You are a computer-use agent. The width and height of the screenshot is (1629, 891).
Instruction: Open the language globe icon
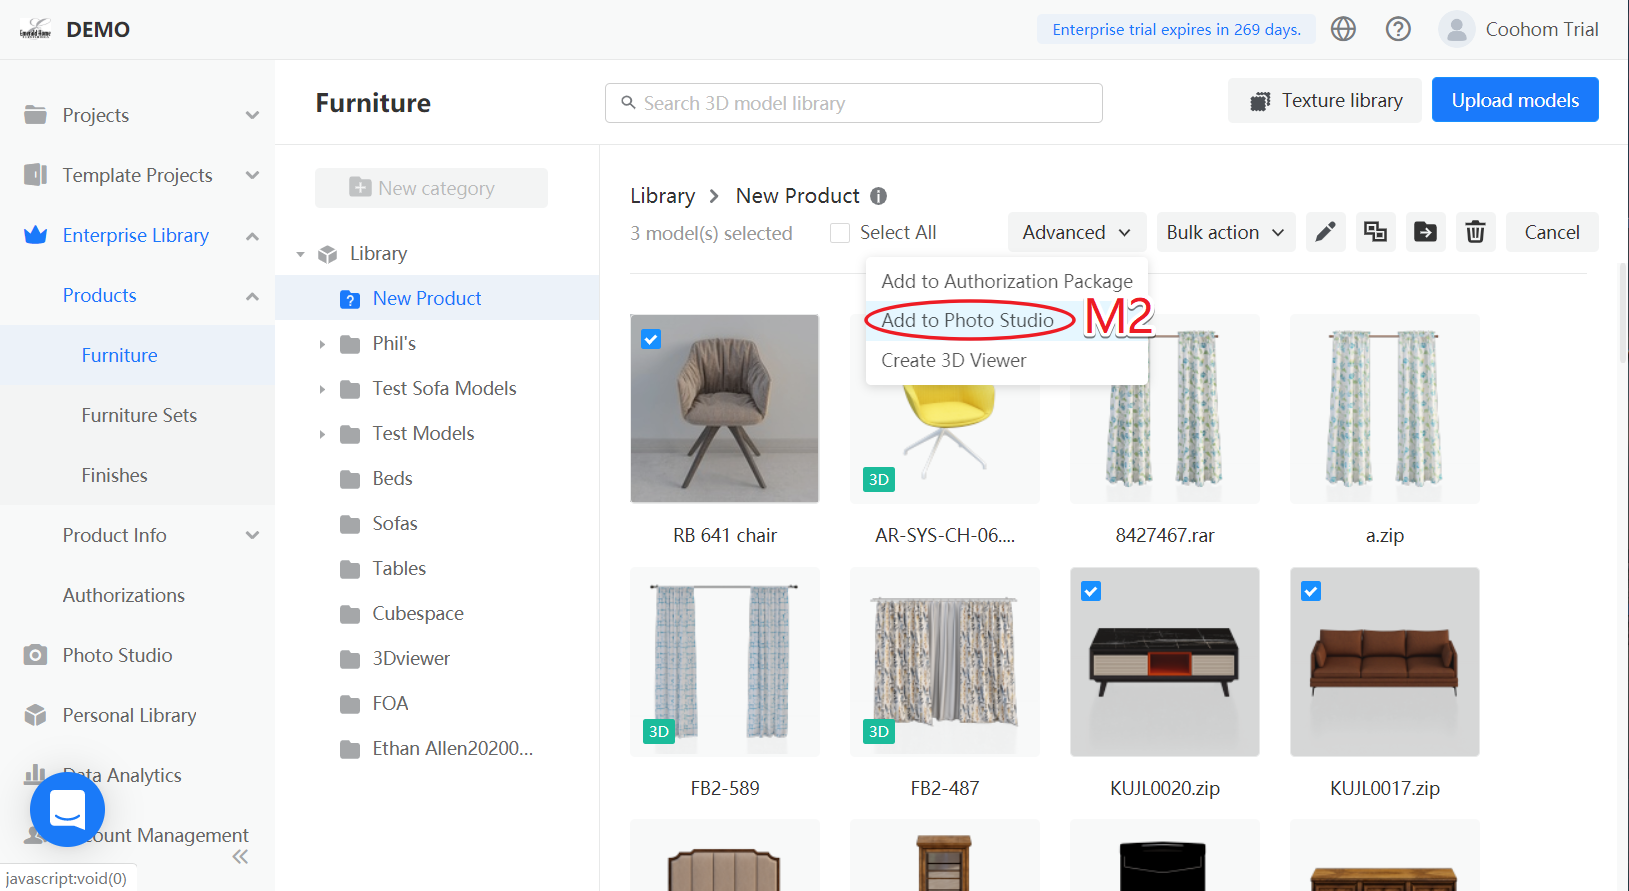coord(1343,29)
